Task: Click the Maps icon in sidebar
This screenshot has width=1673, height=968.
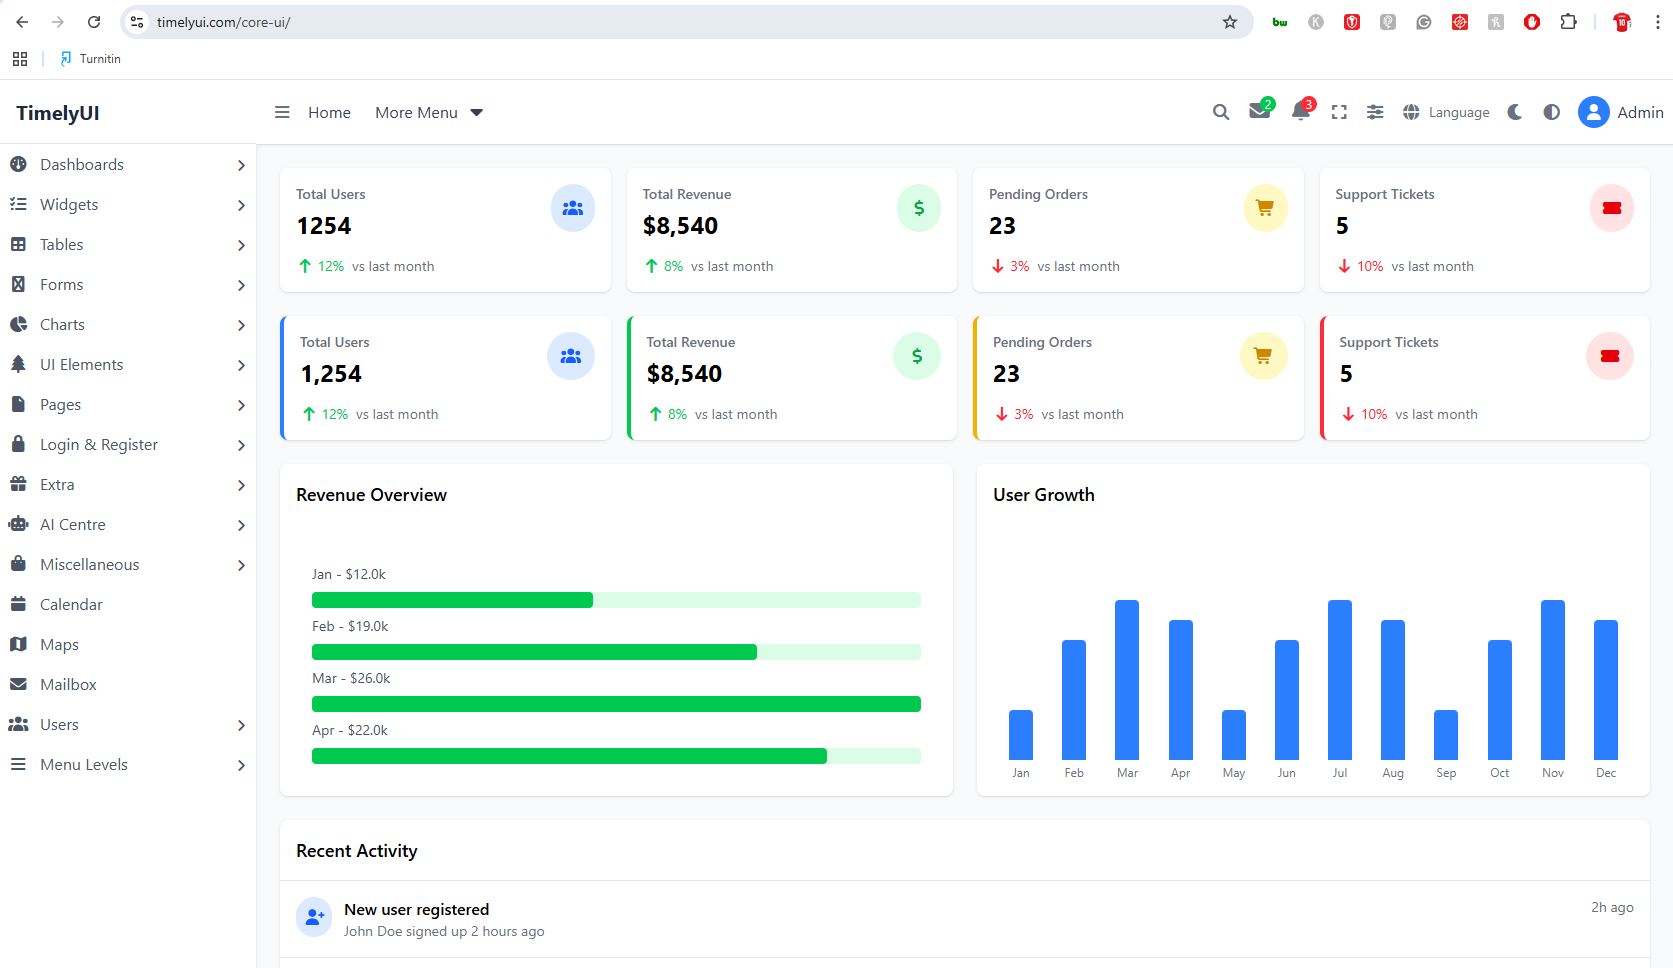Action: pos(18,644)
